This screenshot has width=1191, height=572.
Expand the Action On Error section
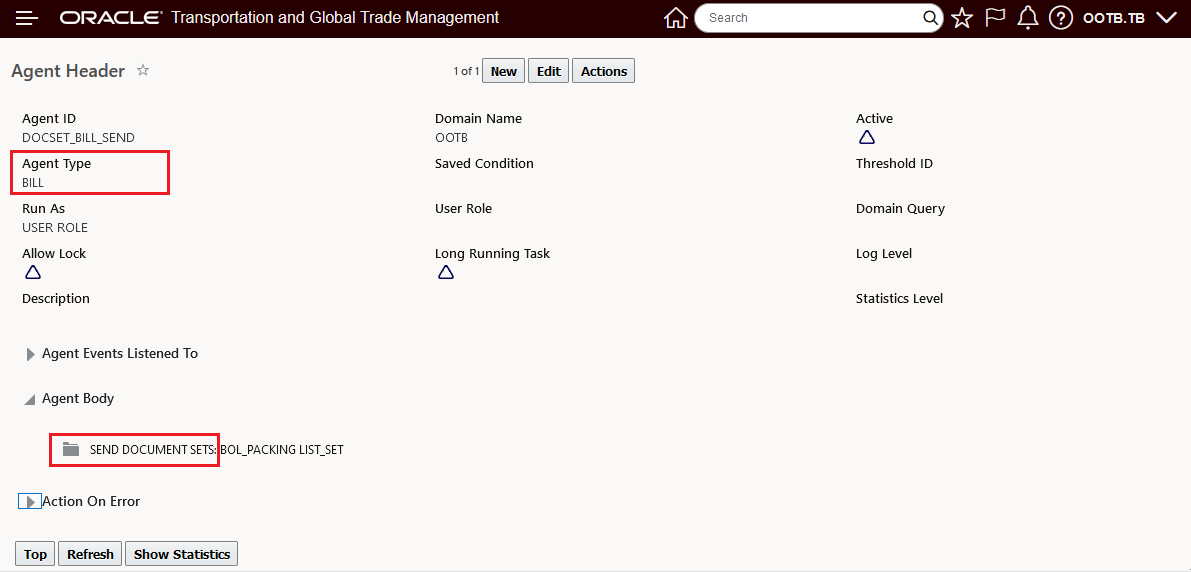click(30, 502)
